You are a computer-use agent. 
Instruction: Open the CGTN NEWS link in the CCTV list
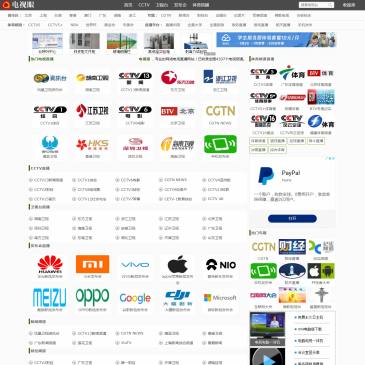[175, 180]
